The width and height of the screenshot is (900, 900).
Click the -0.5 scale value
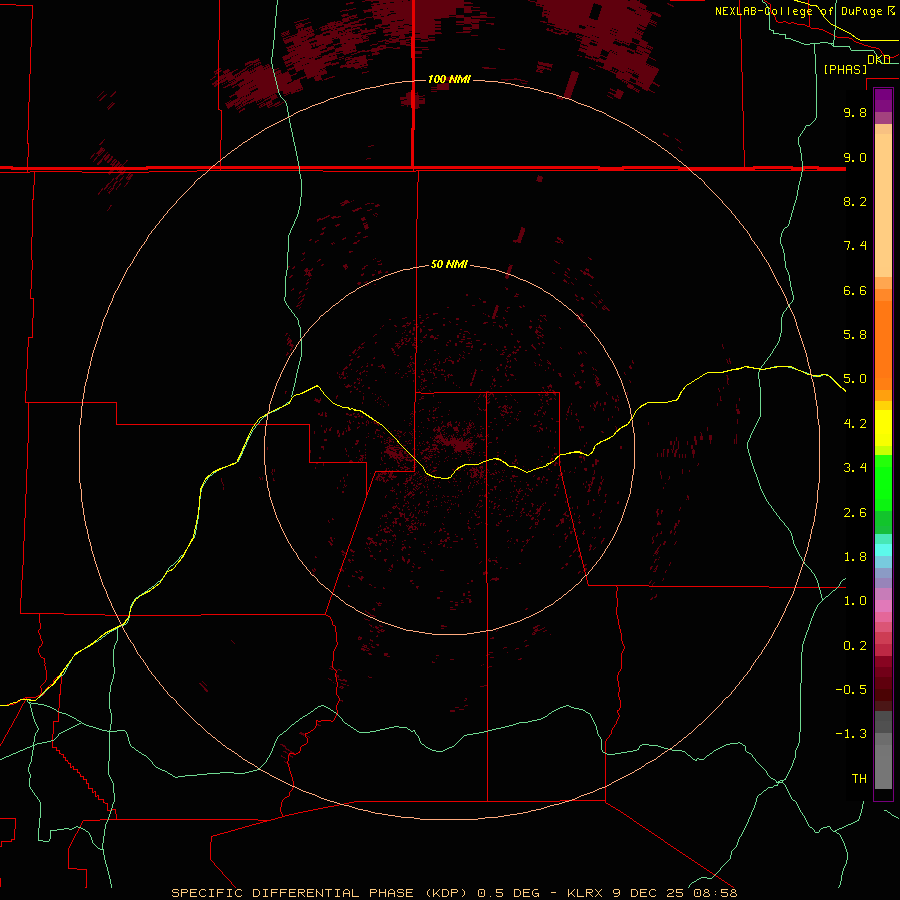851,690
